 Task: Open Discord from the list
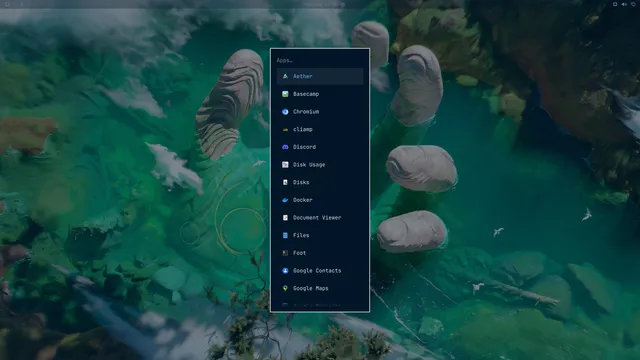click(320, 147)
